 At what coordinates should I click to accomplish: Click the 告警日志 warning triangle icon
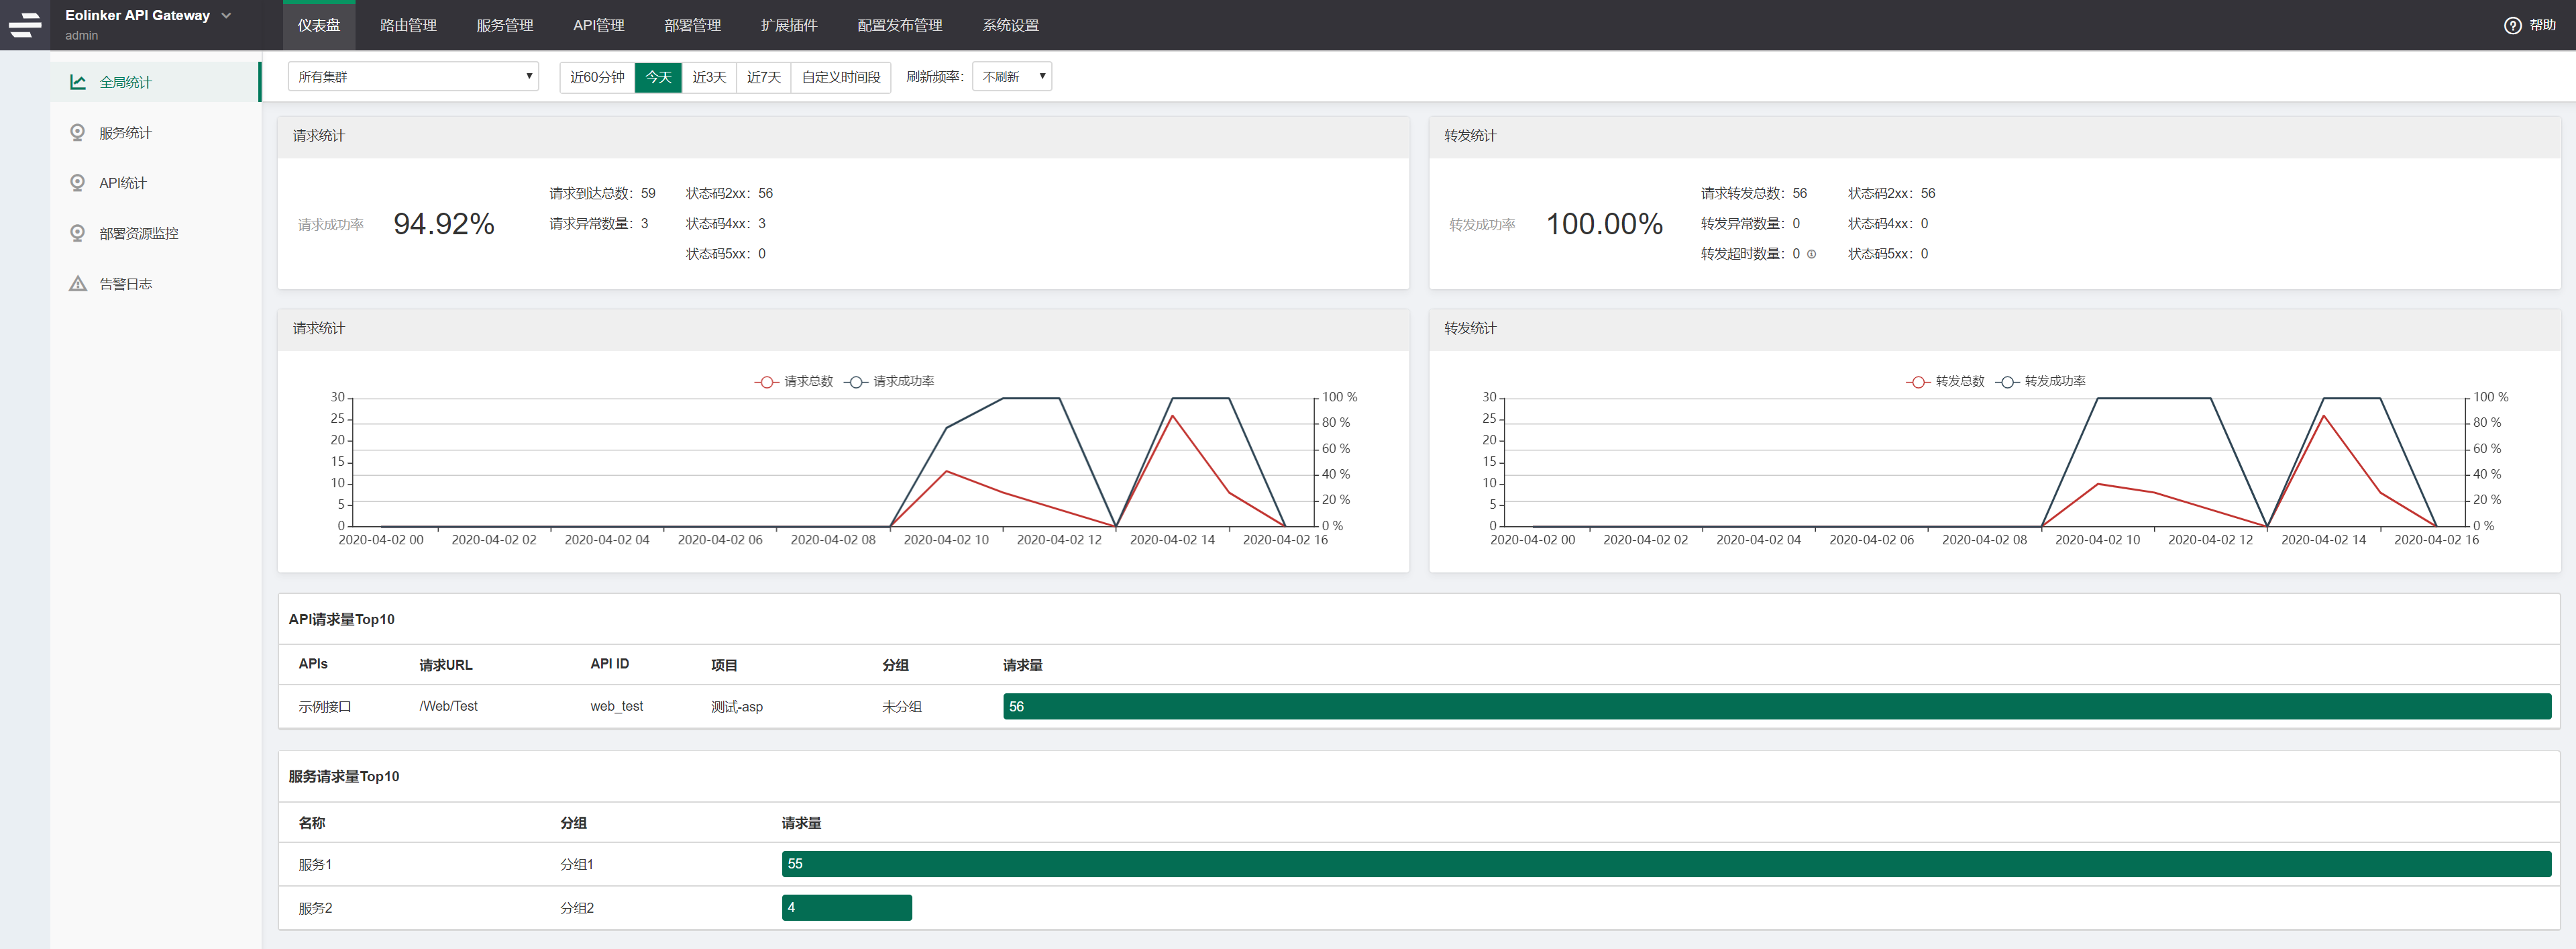(x=78, y=284)
